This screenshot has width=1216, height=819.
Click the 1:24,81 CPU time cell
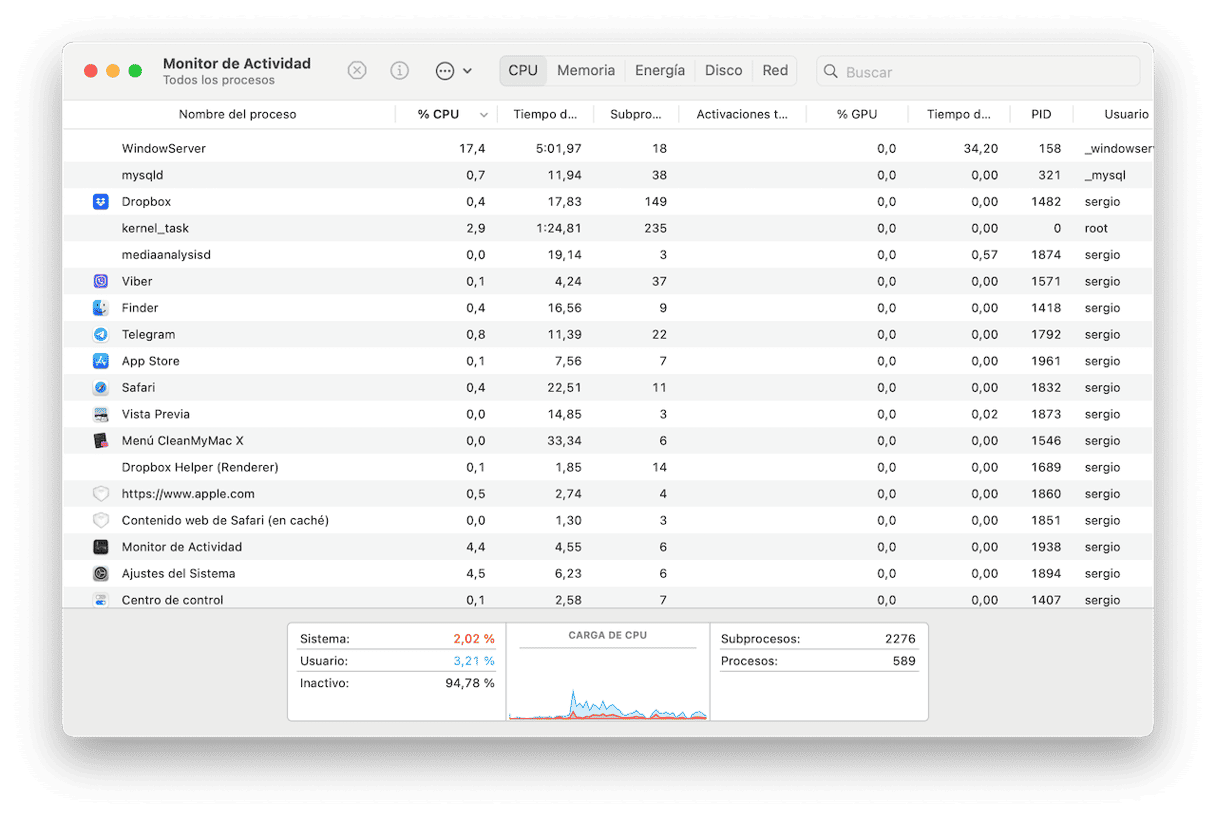(559, 228)
